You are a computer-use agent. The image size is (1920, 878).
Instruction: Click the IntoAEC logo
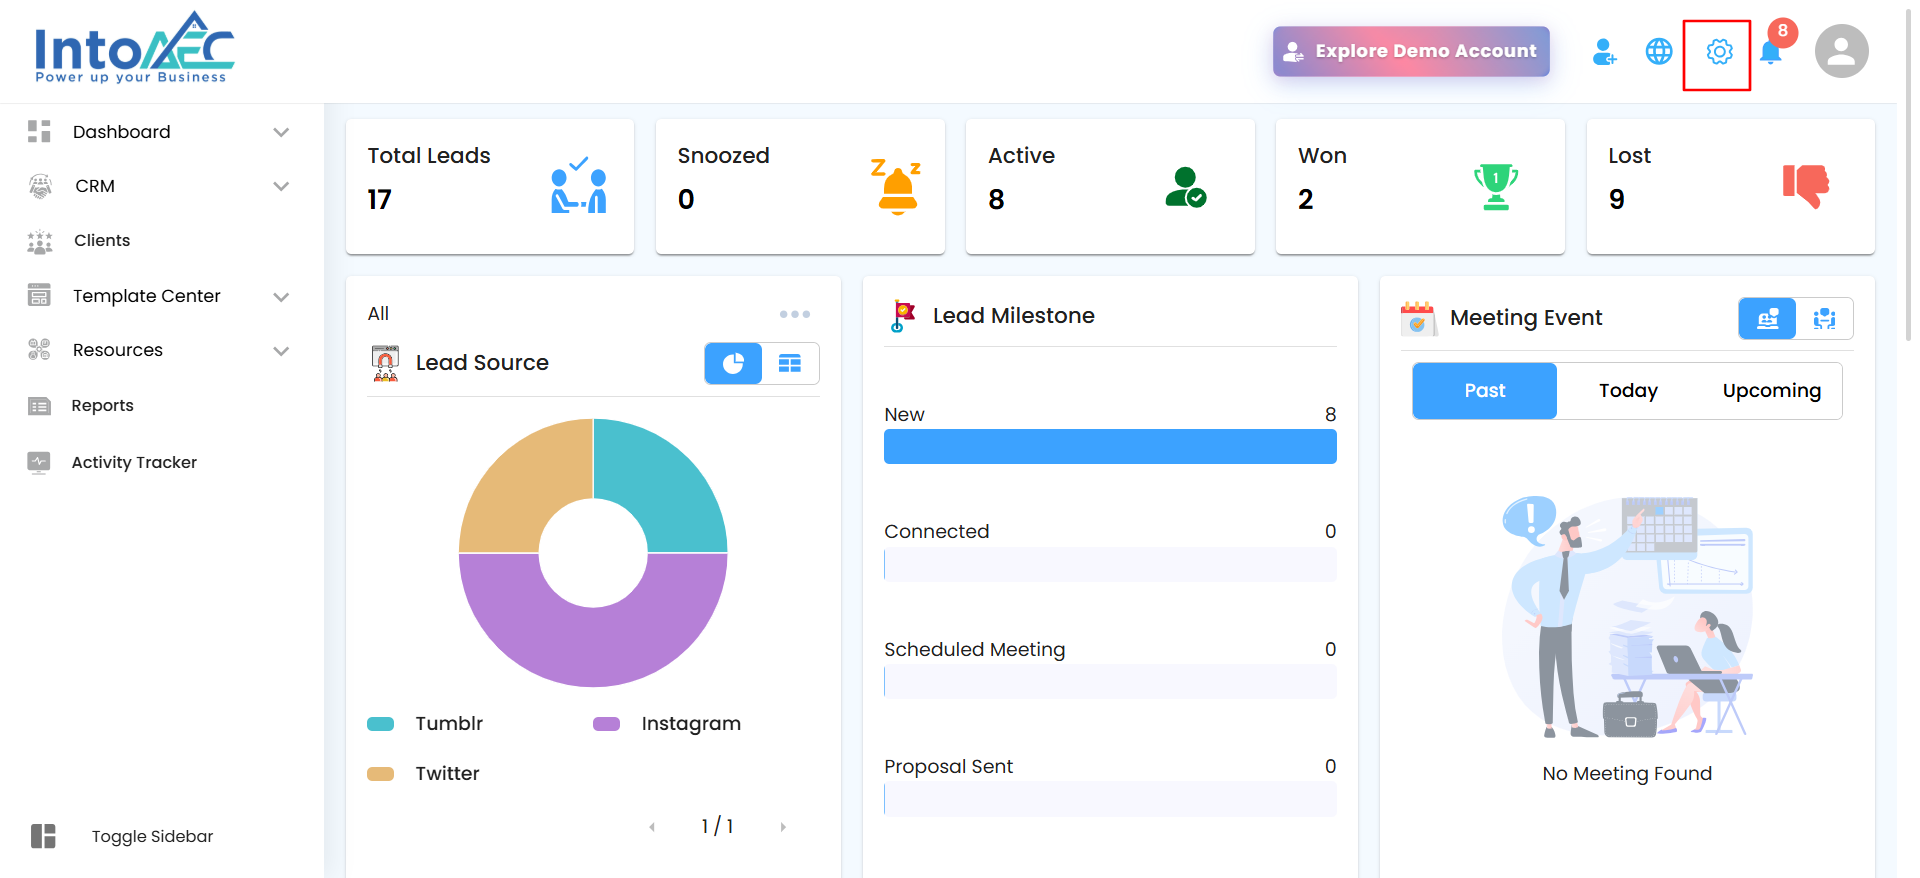[134, 48]
